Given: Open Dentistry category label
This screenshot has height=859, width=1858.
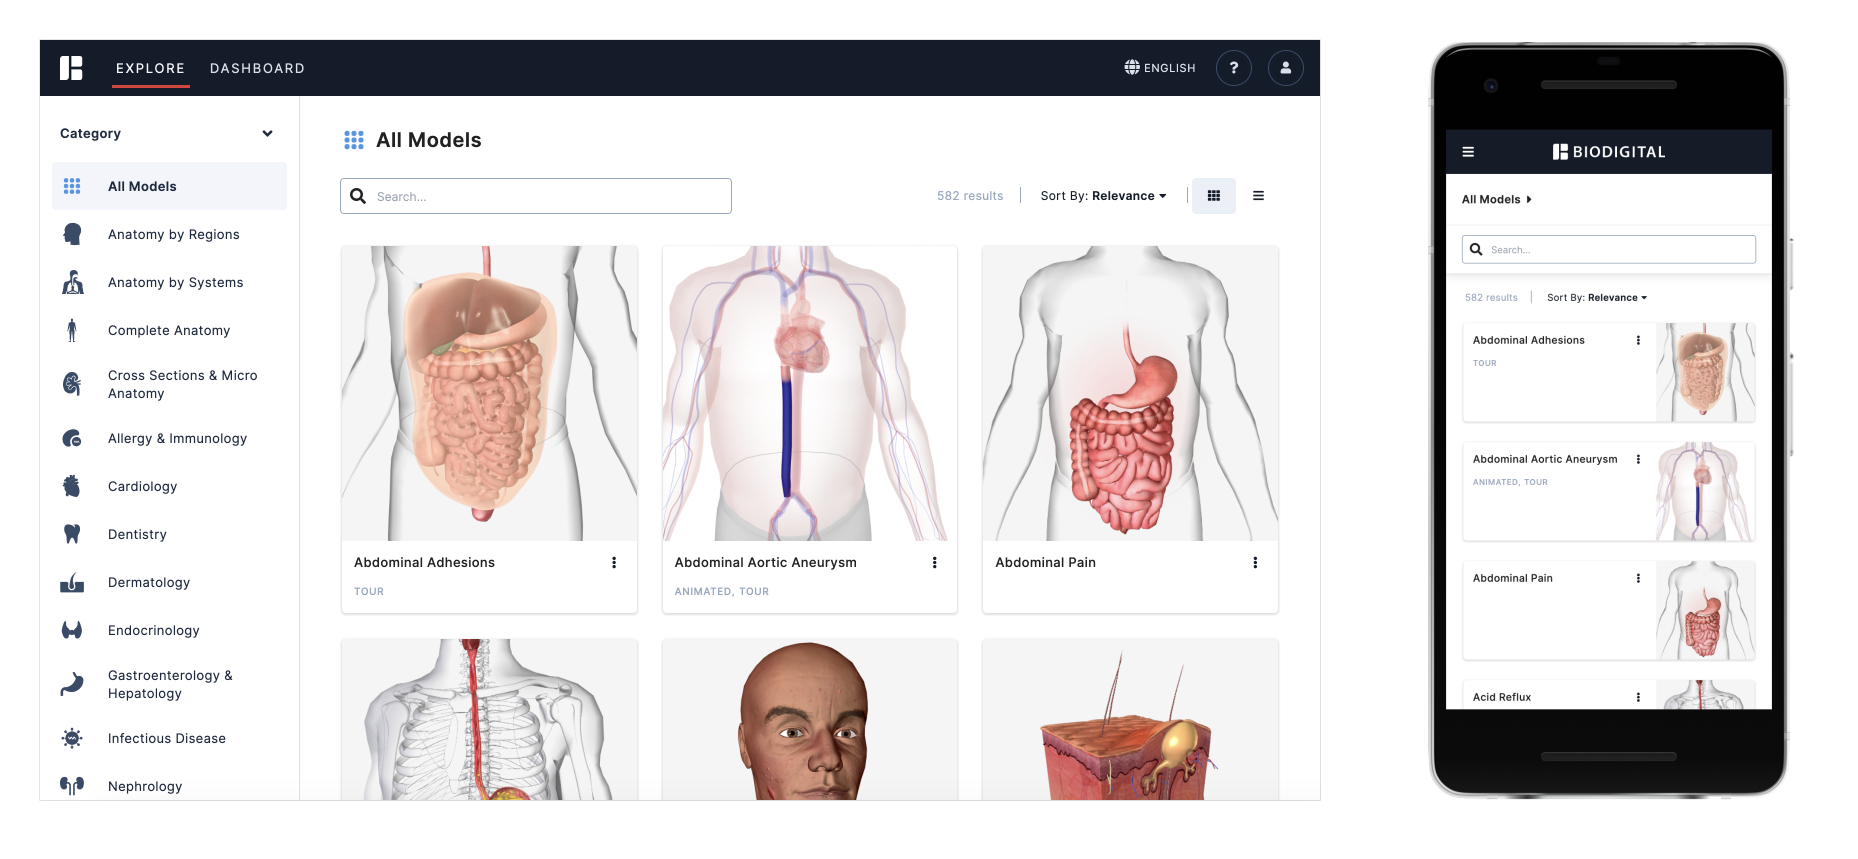Looking at the screenshot, I should 138,534.
